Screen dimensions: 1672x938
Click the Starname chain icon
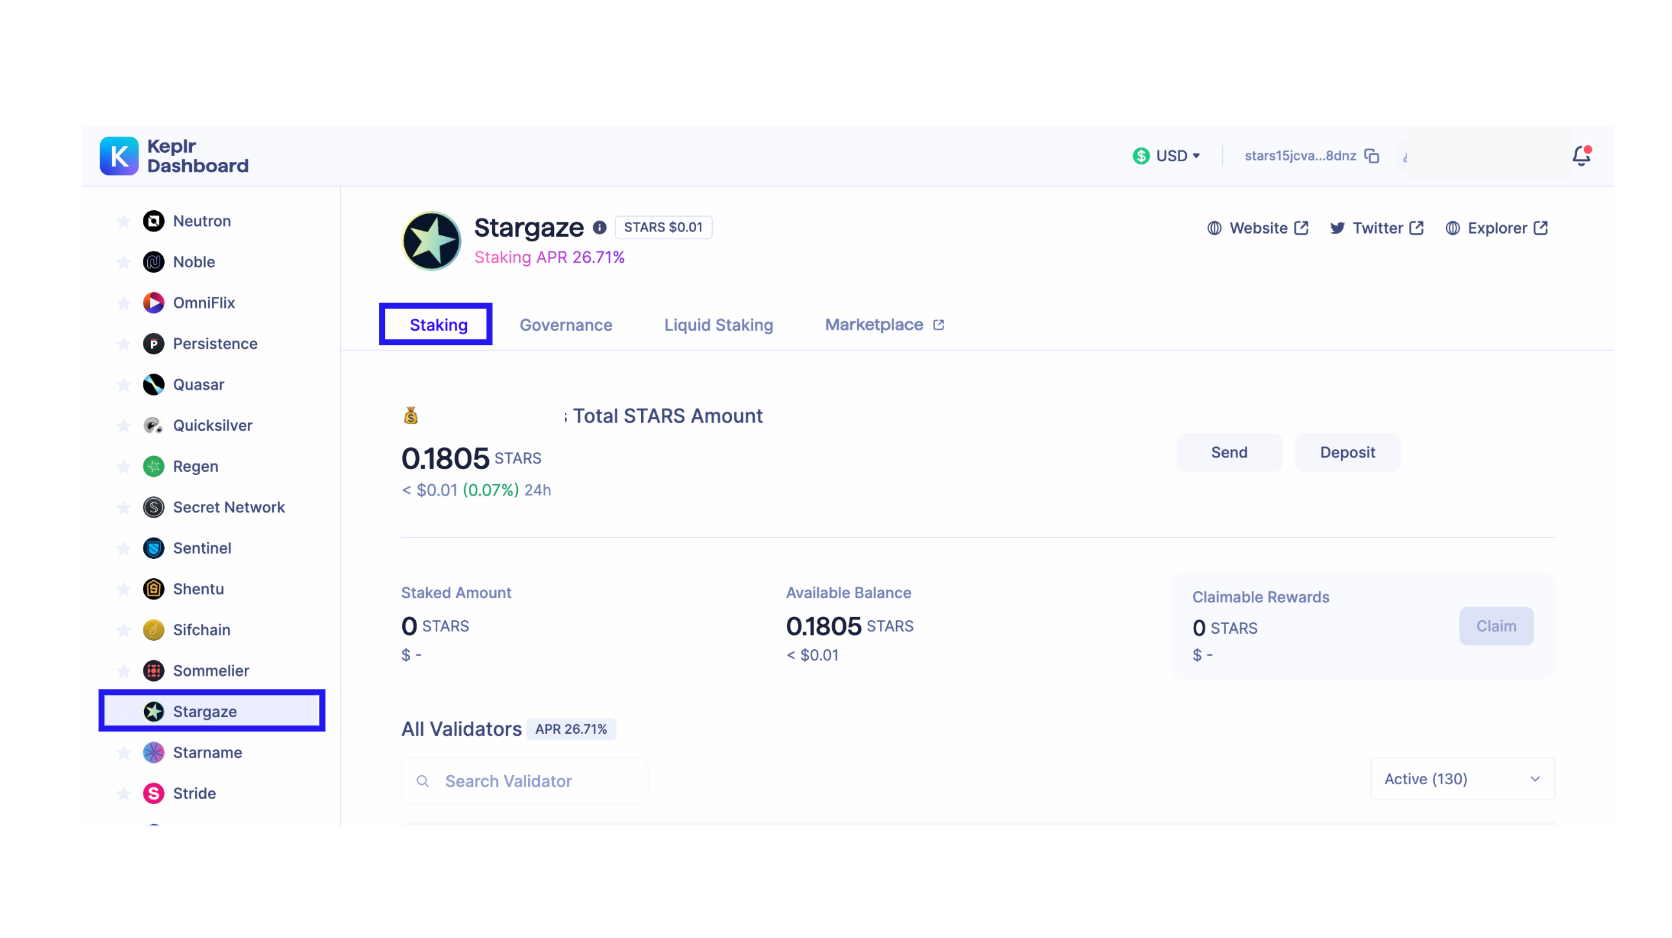pos(153,753)
